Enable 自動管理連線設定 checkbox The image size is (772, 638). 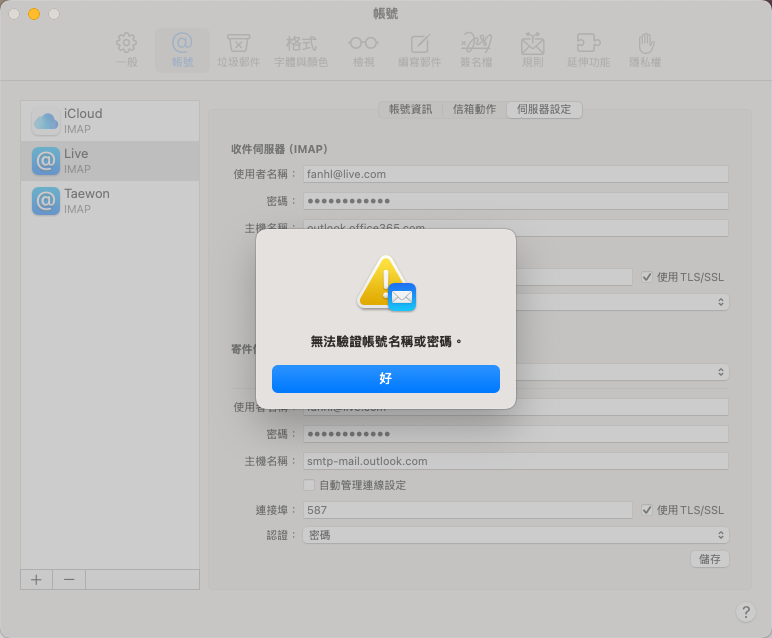309,485
